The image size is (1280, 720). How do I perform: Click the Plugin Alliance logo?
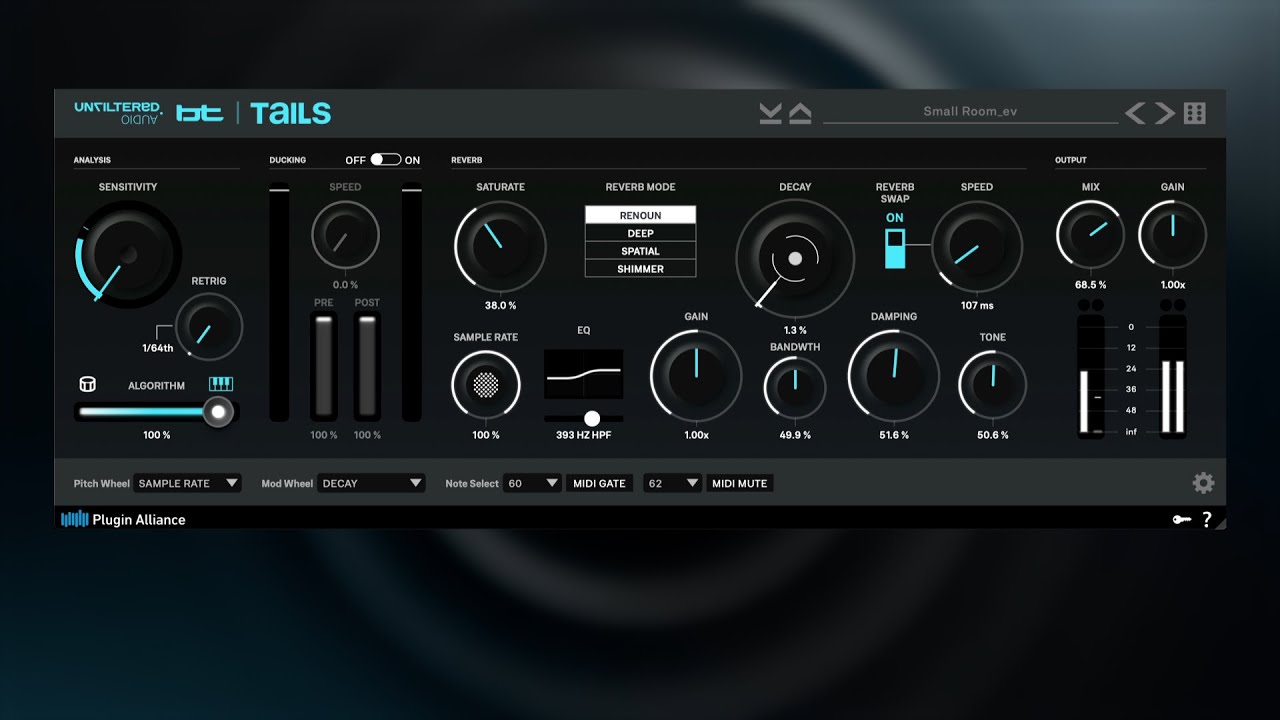[123, 519]
